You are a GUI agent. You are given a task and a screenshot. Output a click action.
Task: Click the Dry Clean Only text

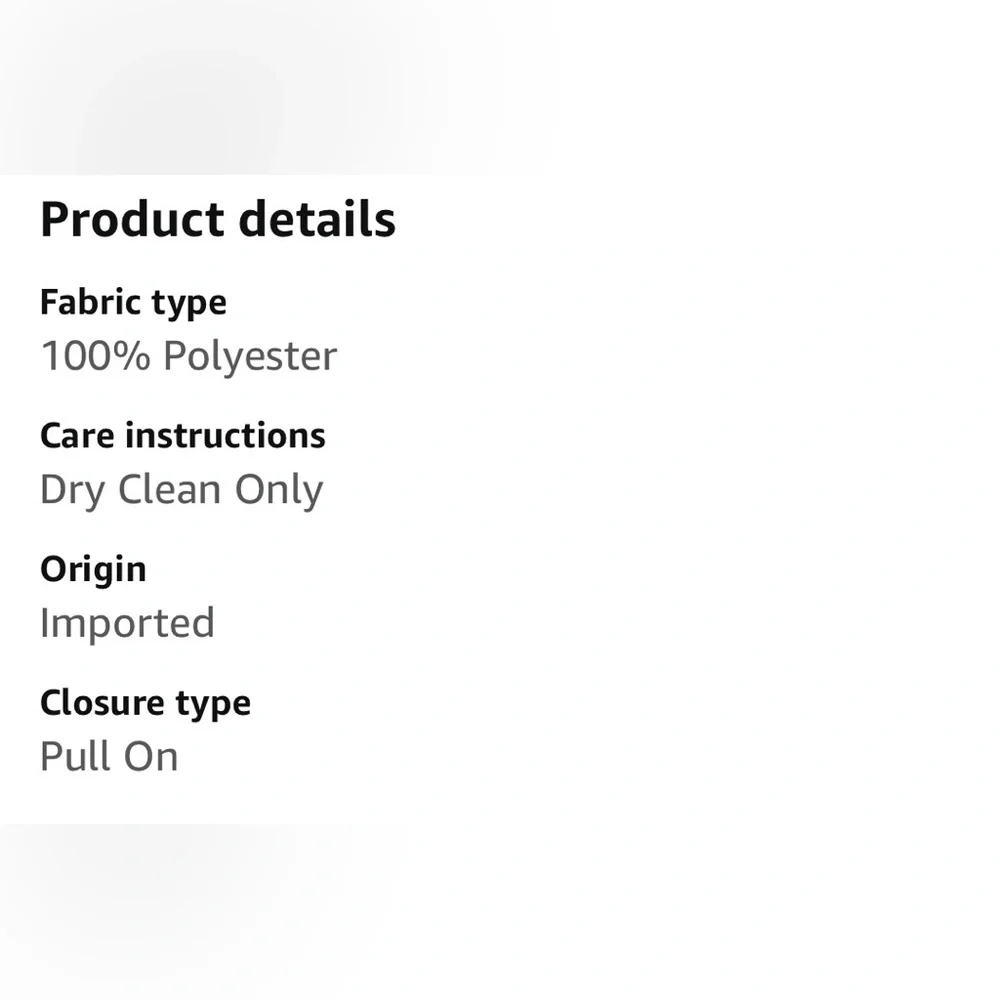(182, 490)
